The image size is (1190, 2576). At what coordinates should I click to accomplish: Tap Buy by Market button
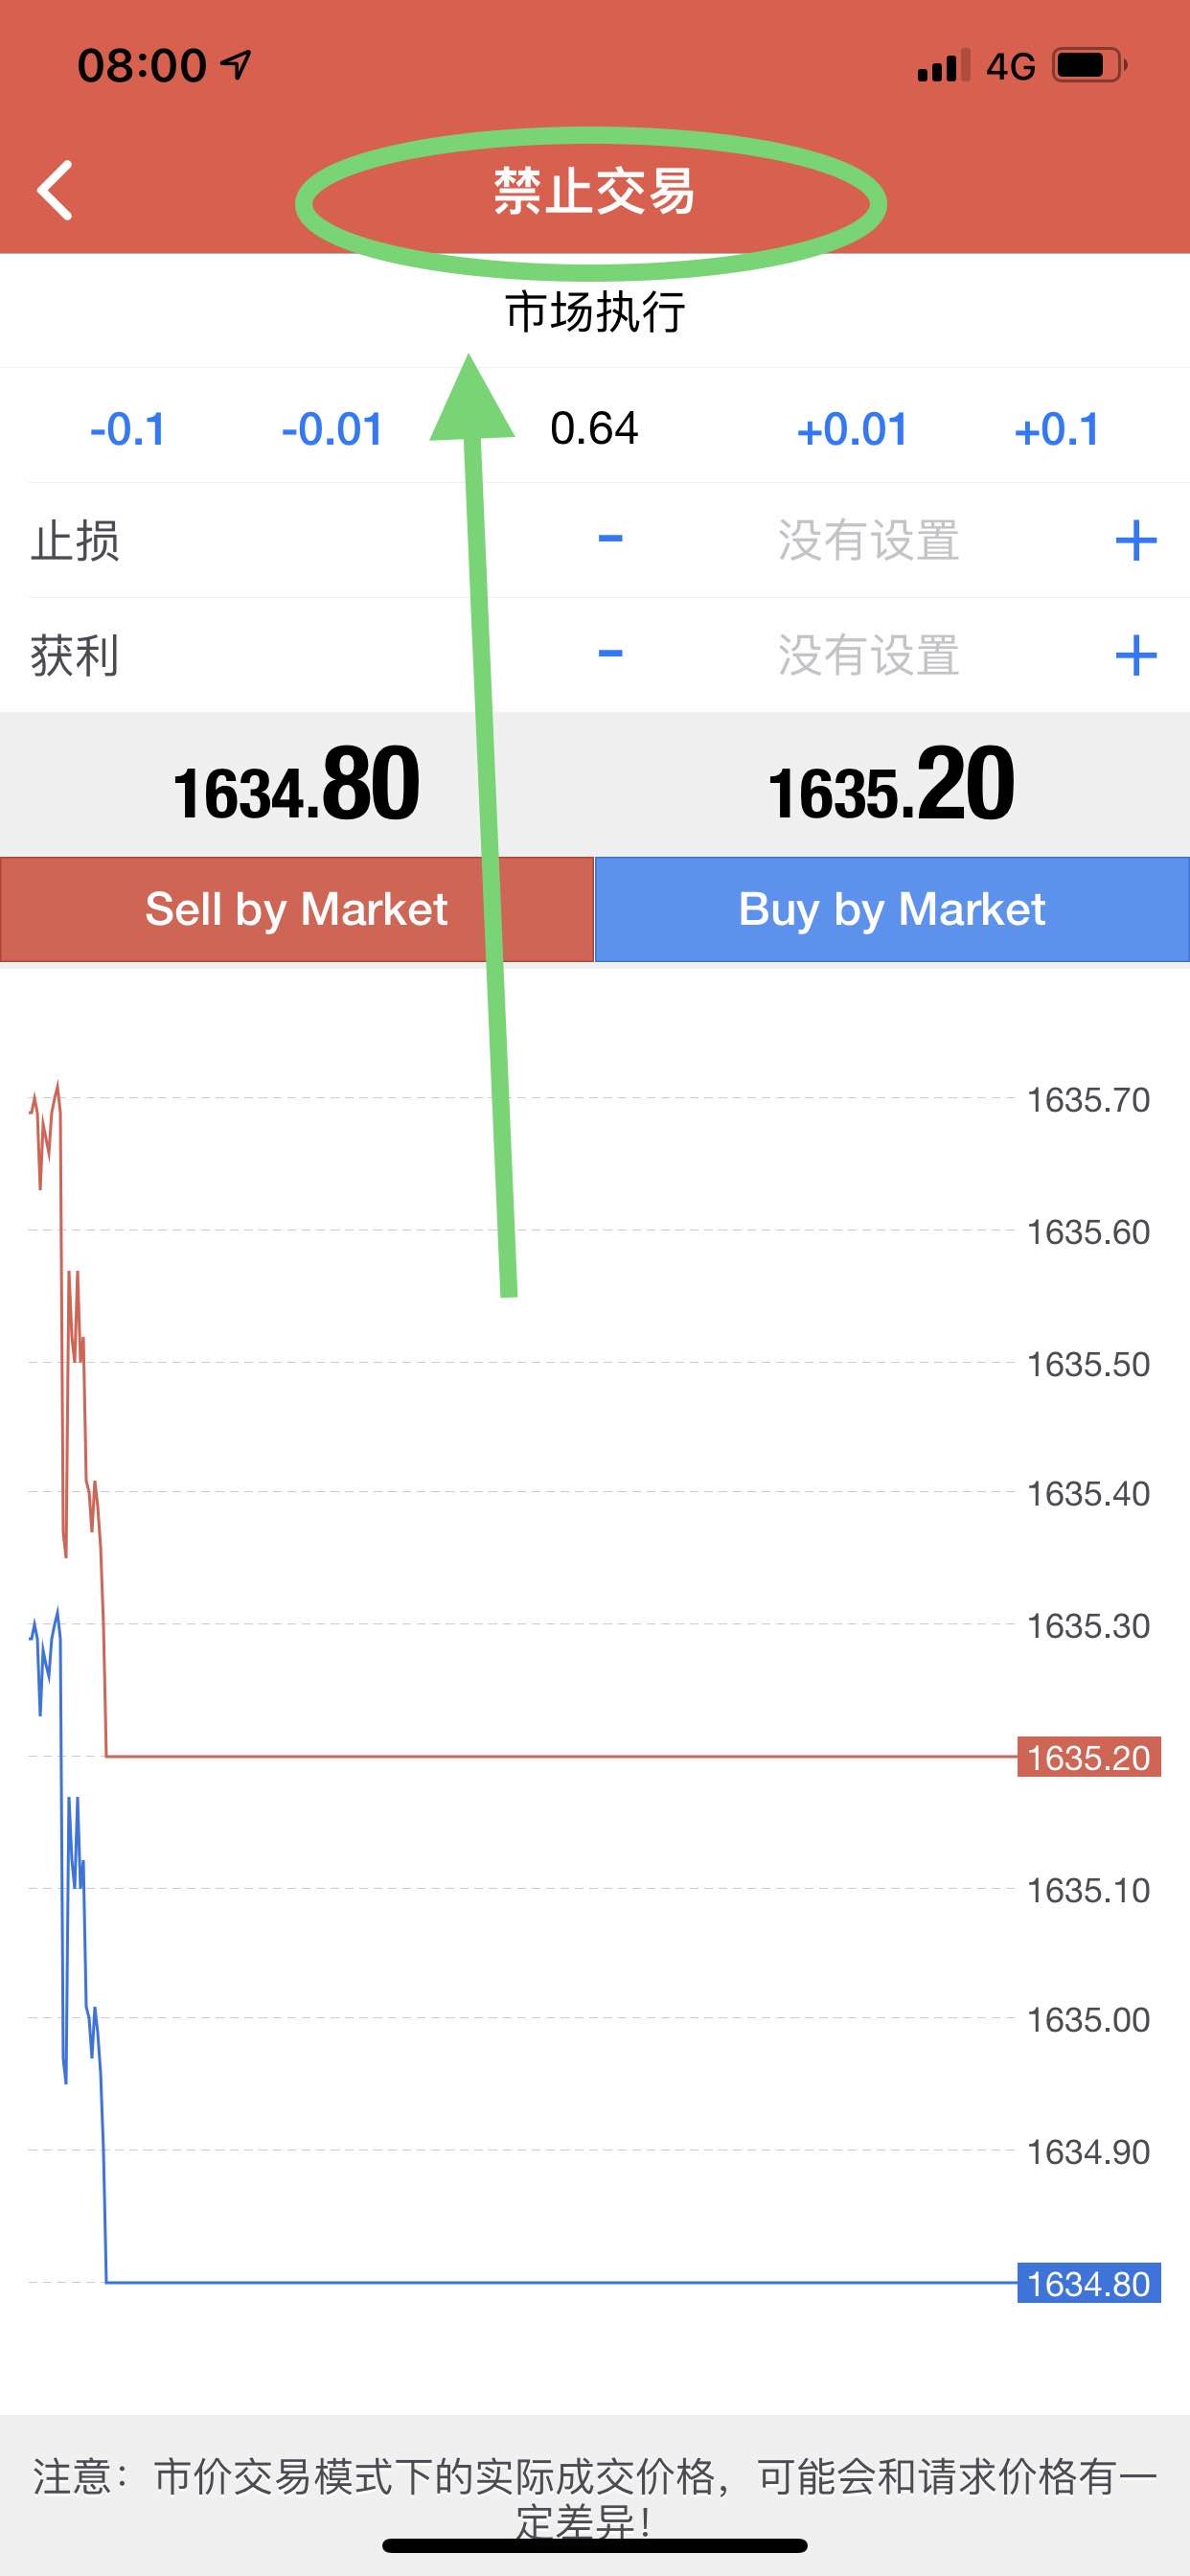[892, 909]
